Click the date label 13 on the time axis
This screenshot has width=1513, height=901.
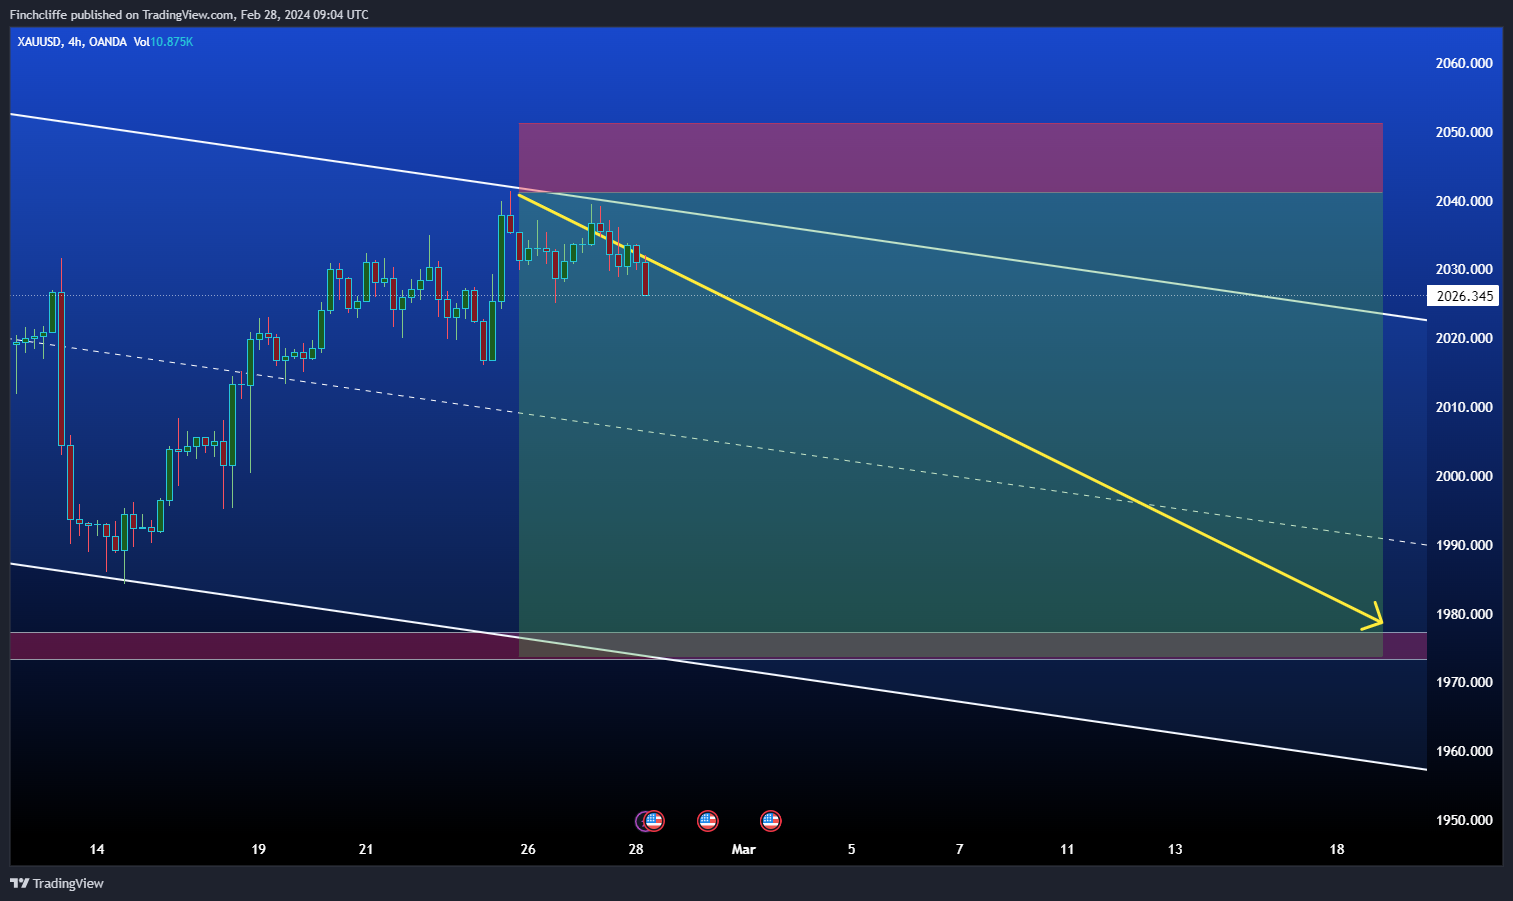click(x=1175, y=849)
